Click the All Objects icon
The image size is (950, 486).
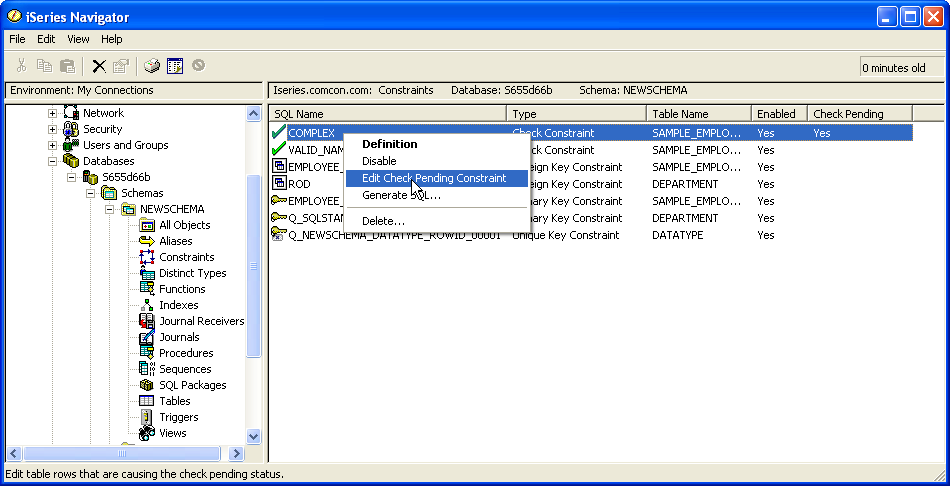pos(147,225)
